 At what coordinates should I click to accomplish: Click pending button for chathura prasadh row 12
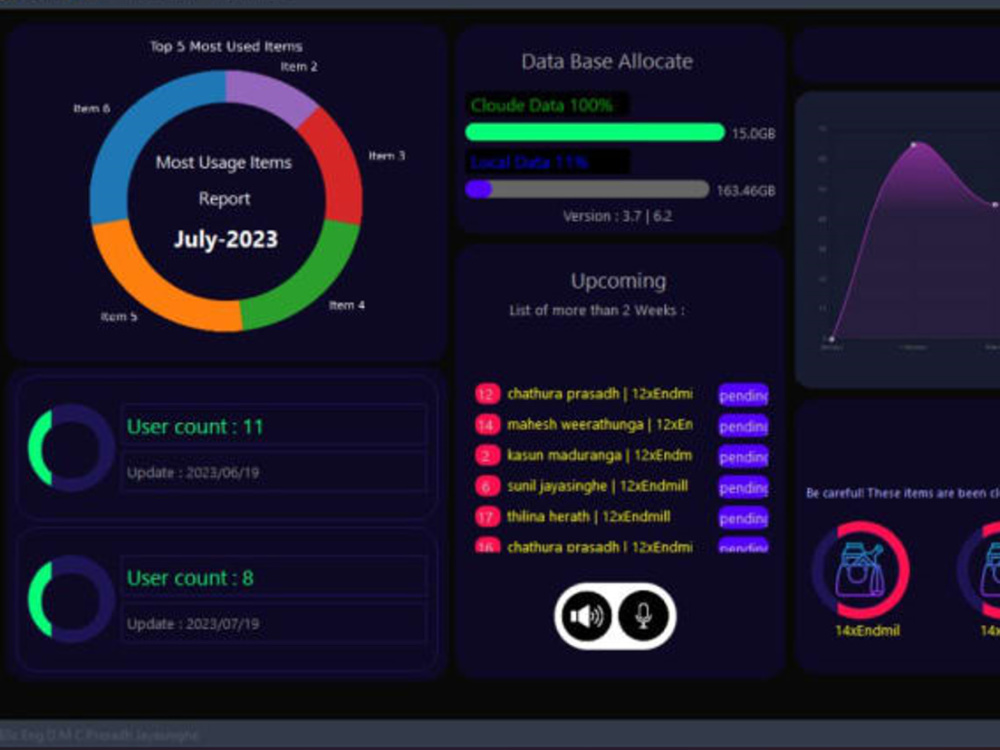point(743,395)
